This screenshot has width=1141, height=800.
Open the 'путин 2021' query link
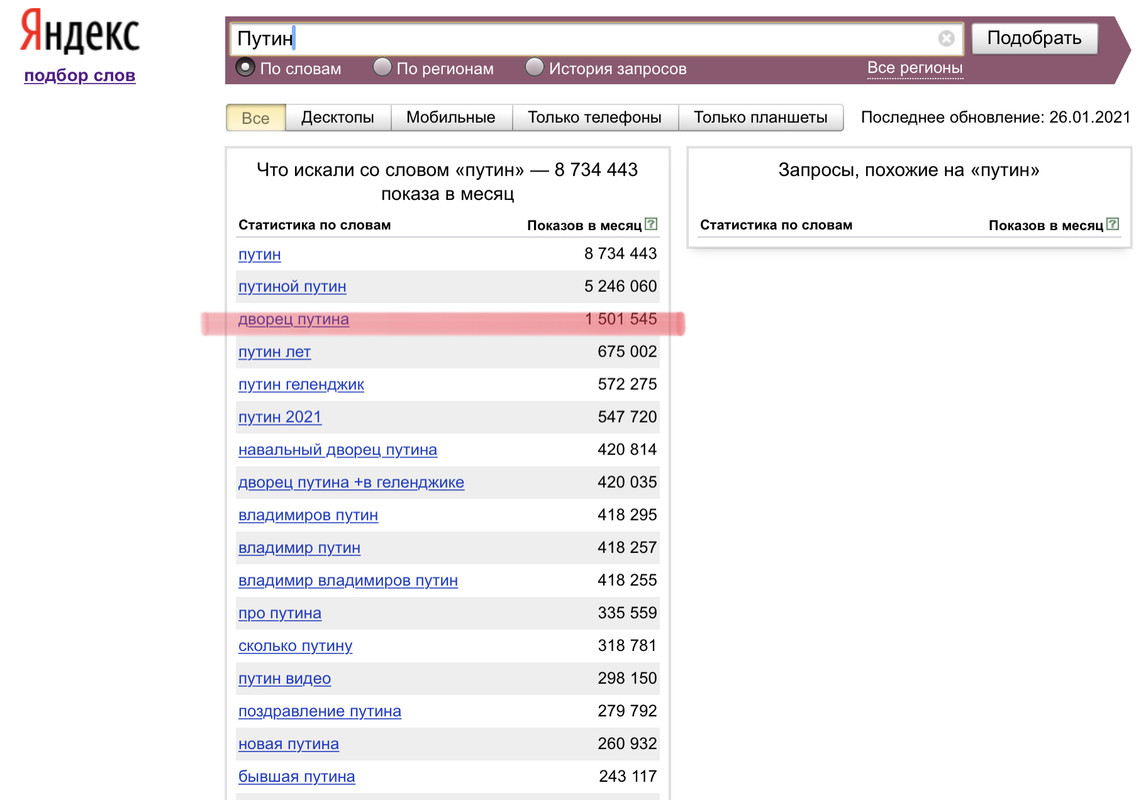pos(280,417)
